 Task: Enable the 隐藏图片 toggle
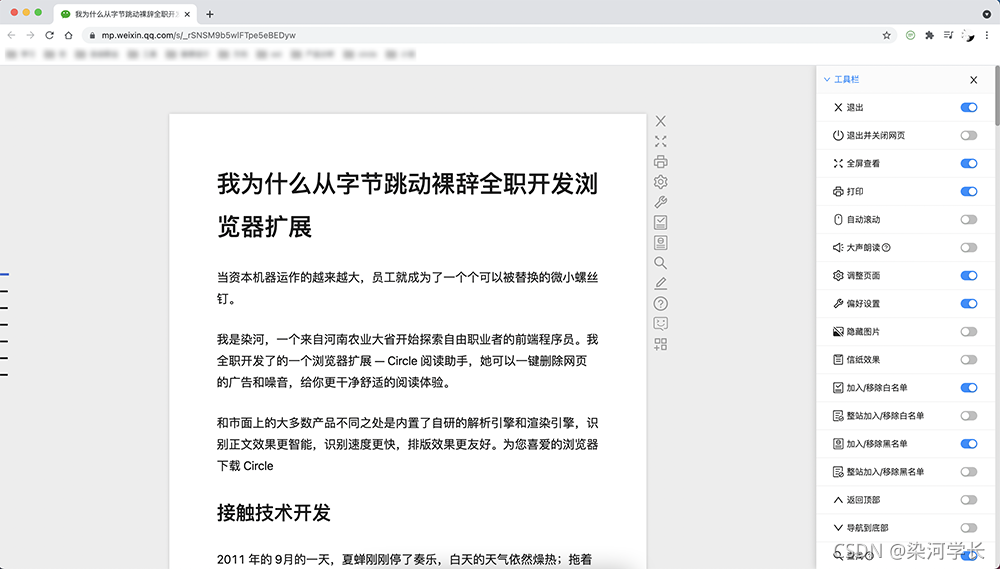[969, 332]
